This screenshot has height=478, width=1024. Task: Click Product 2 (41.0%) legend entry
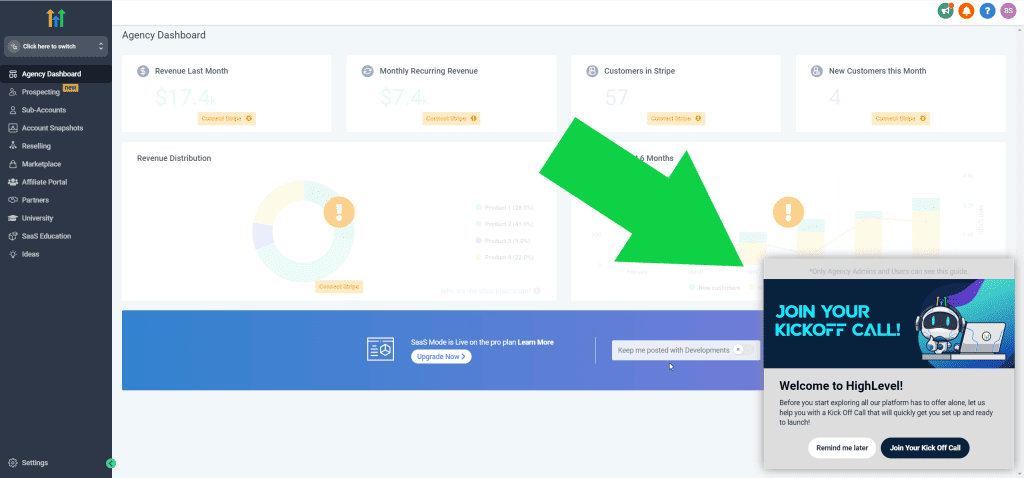505,224
